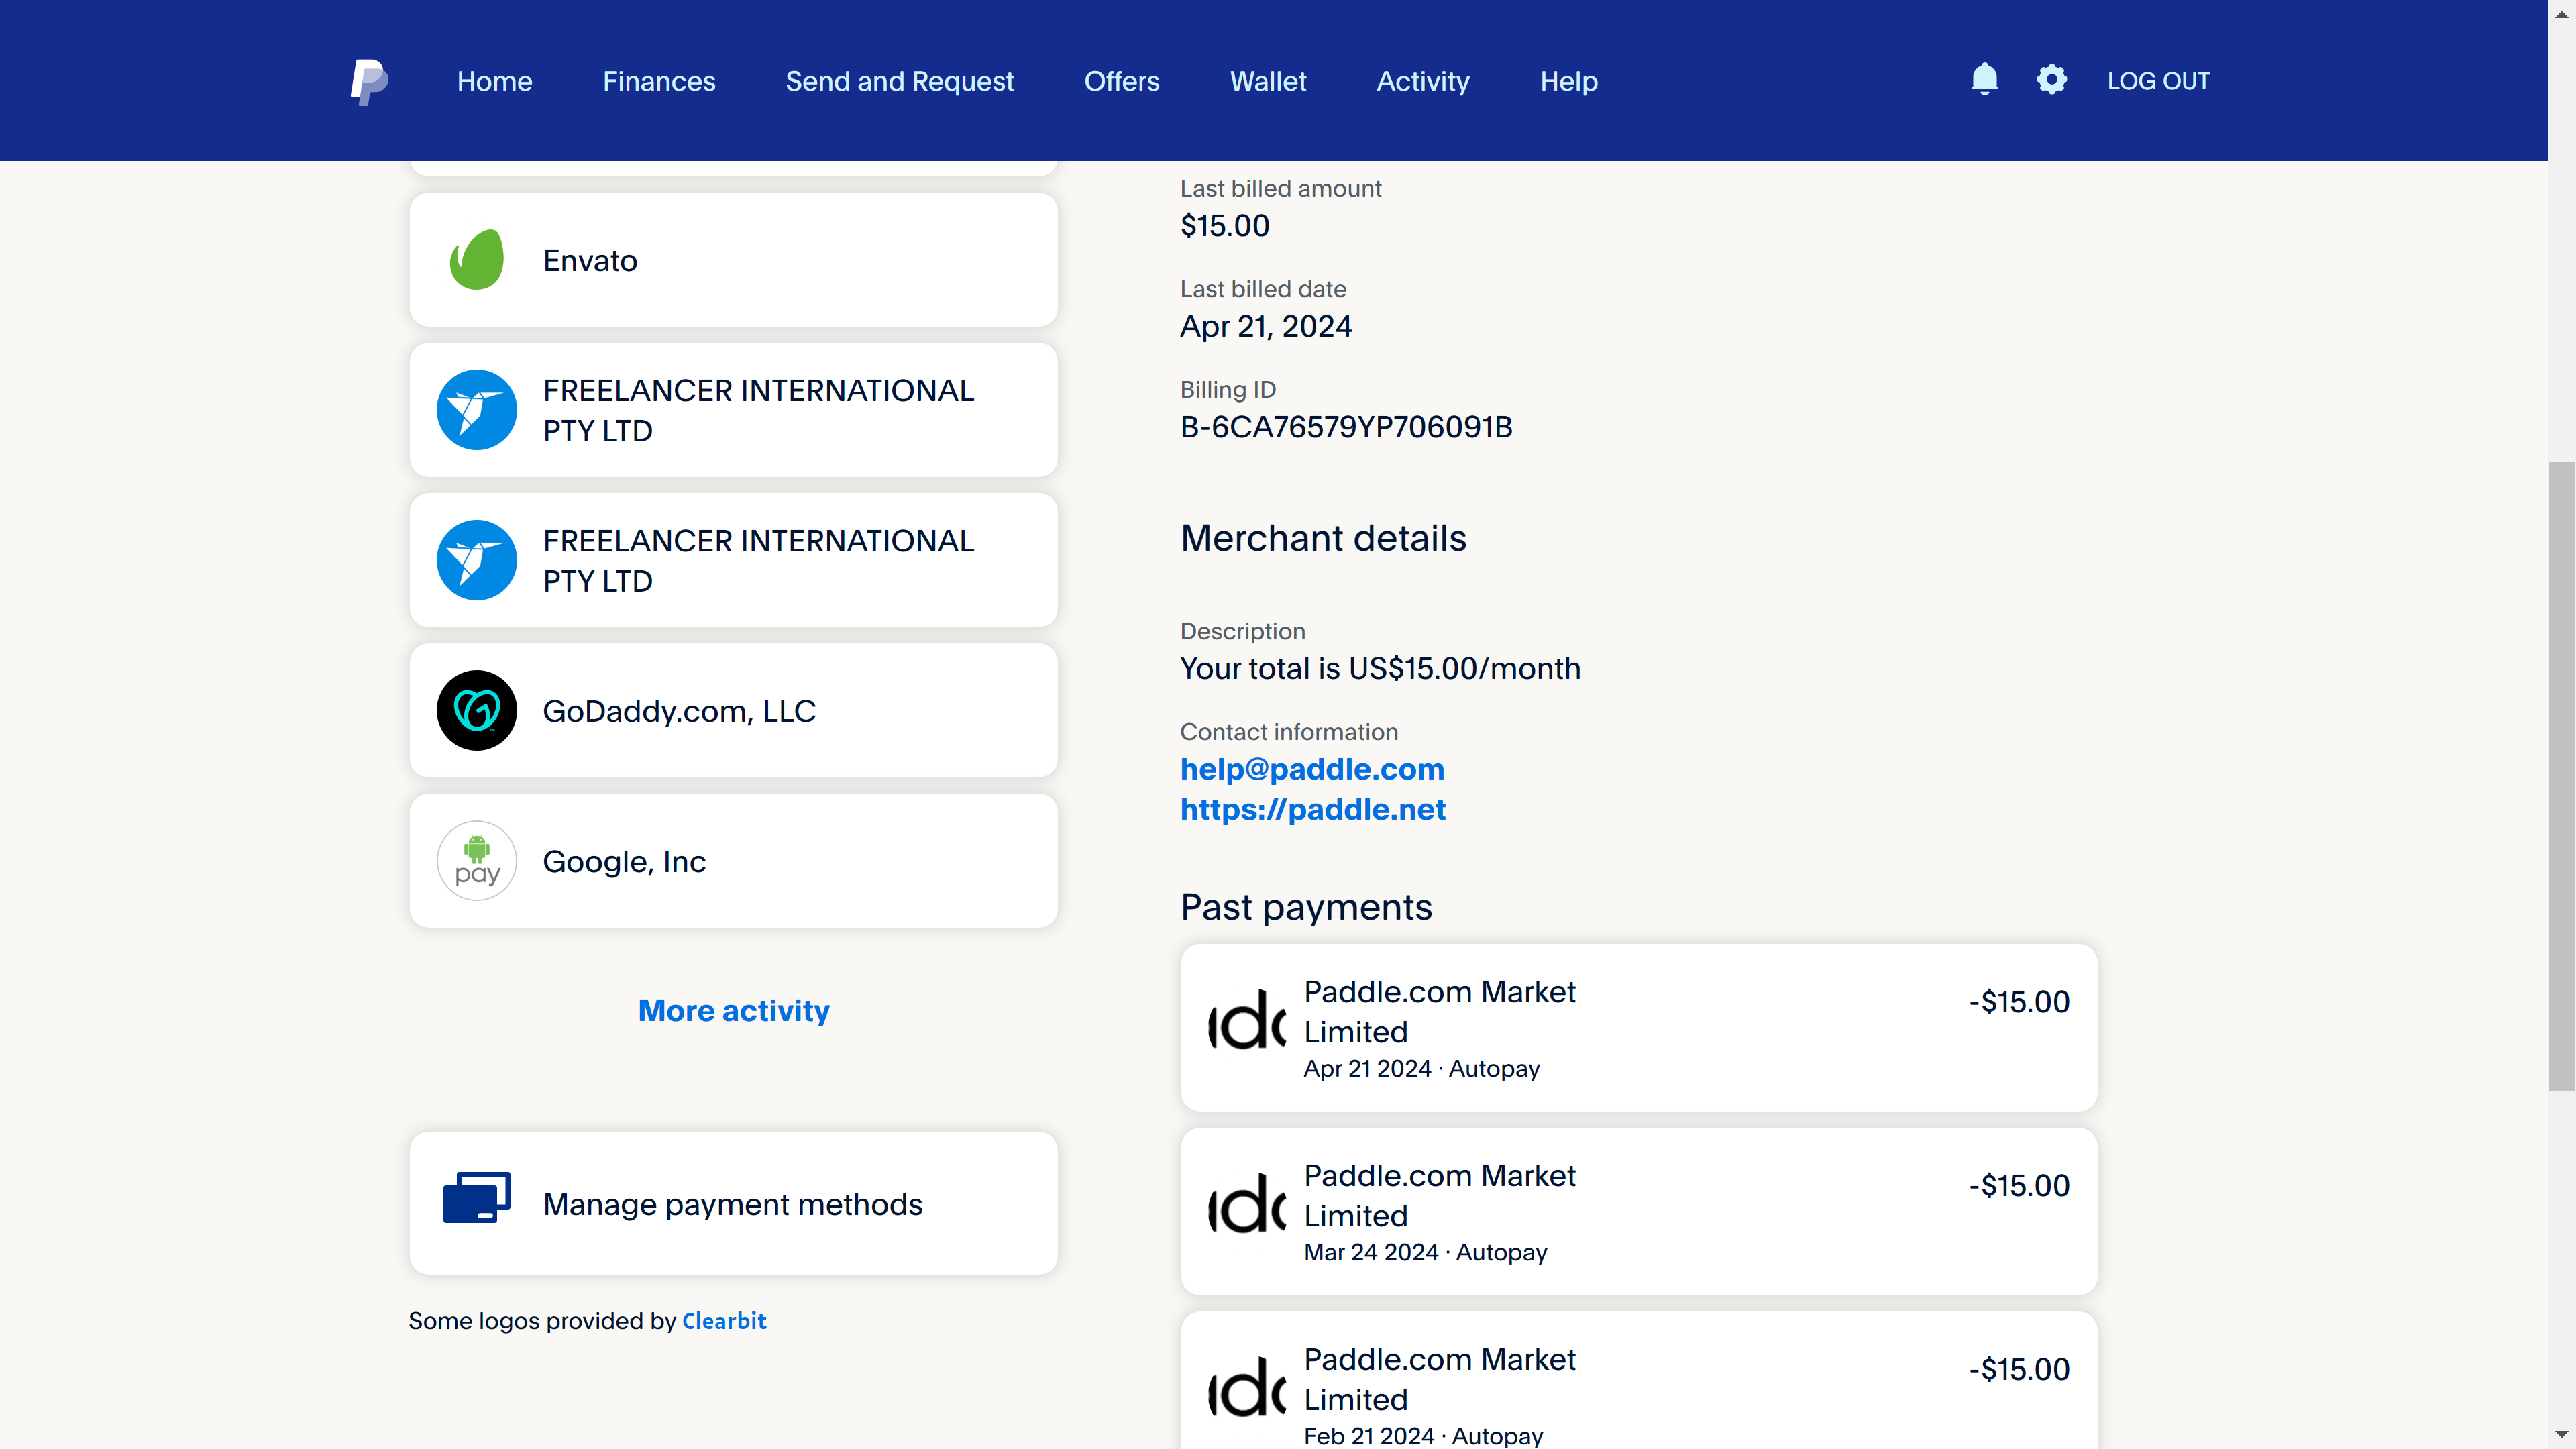Click the Envato leaf logo
2576x1449 pixels.
coord(477,260)
